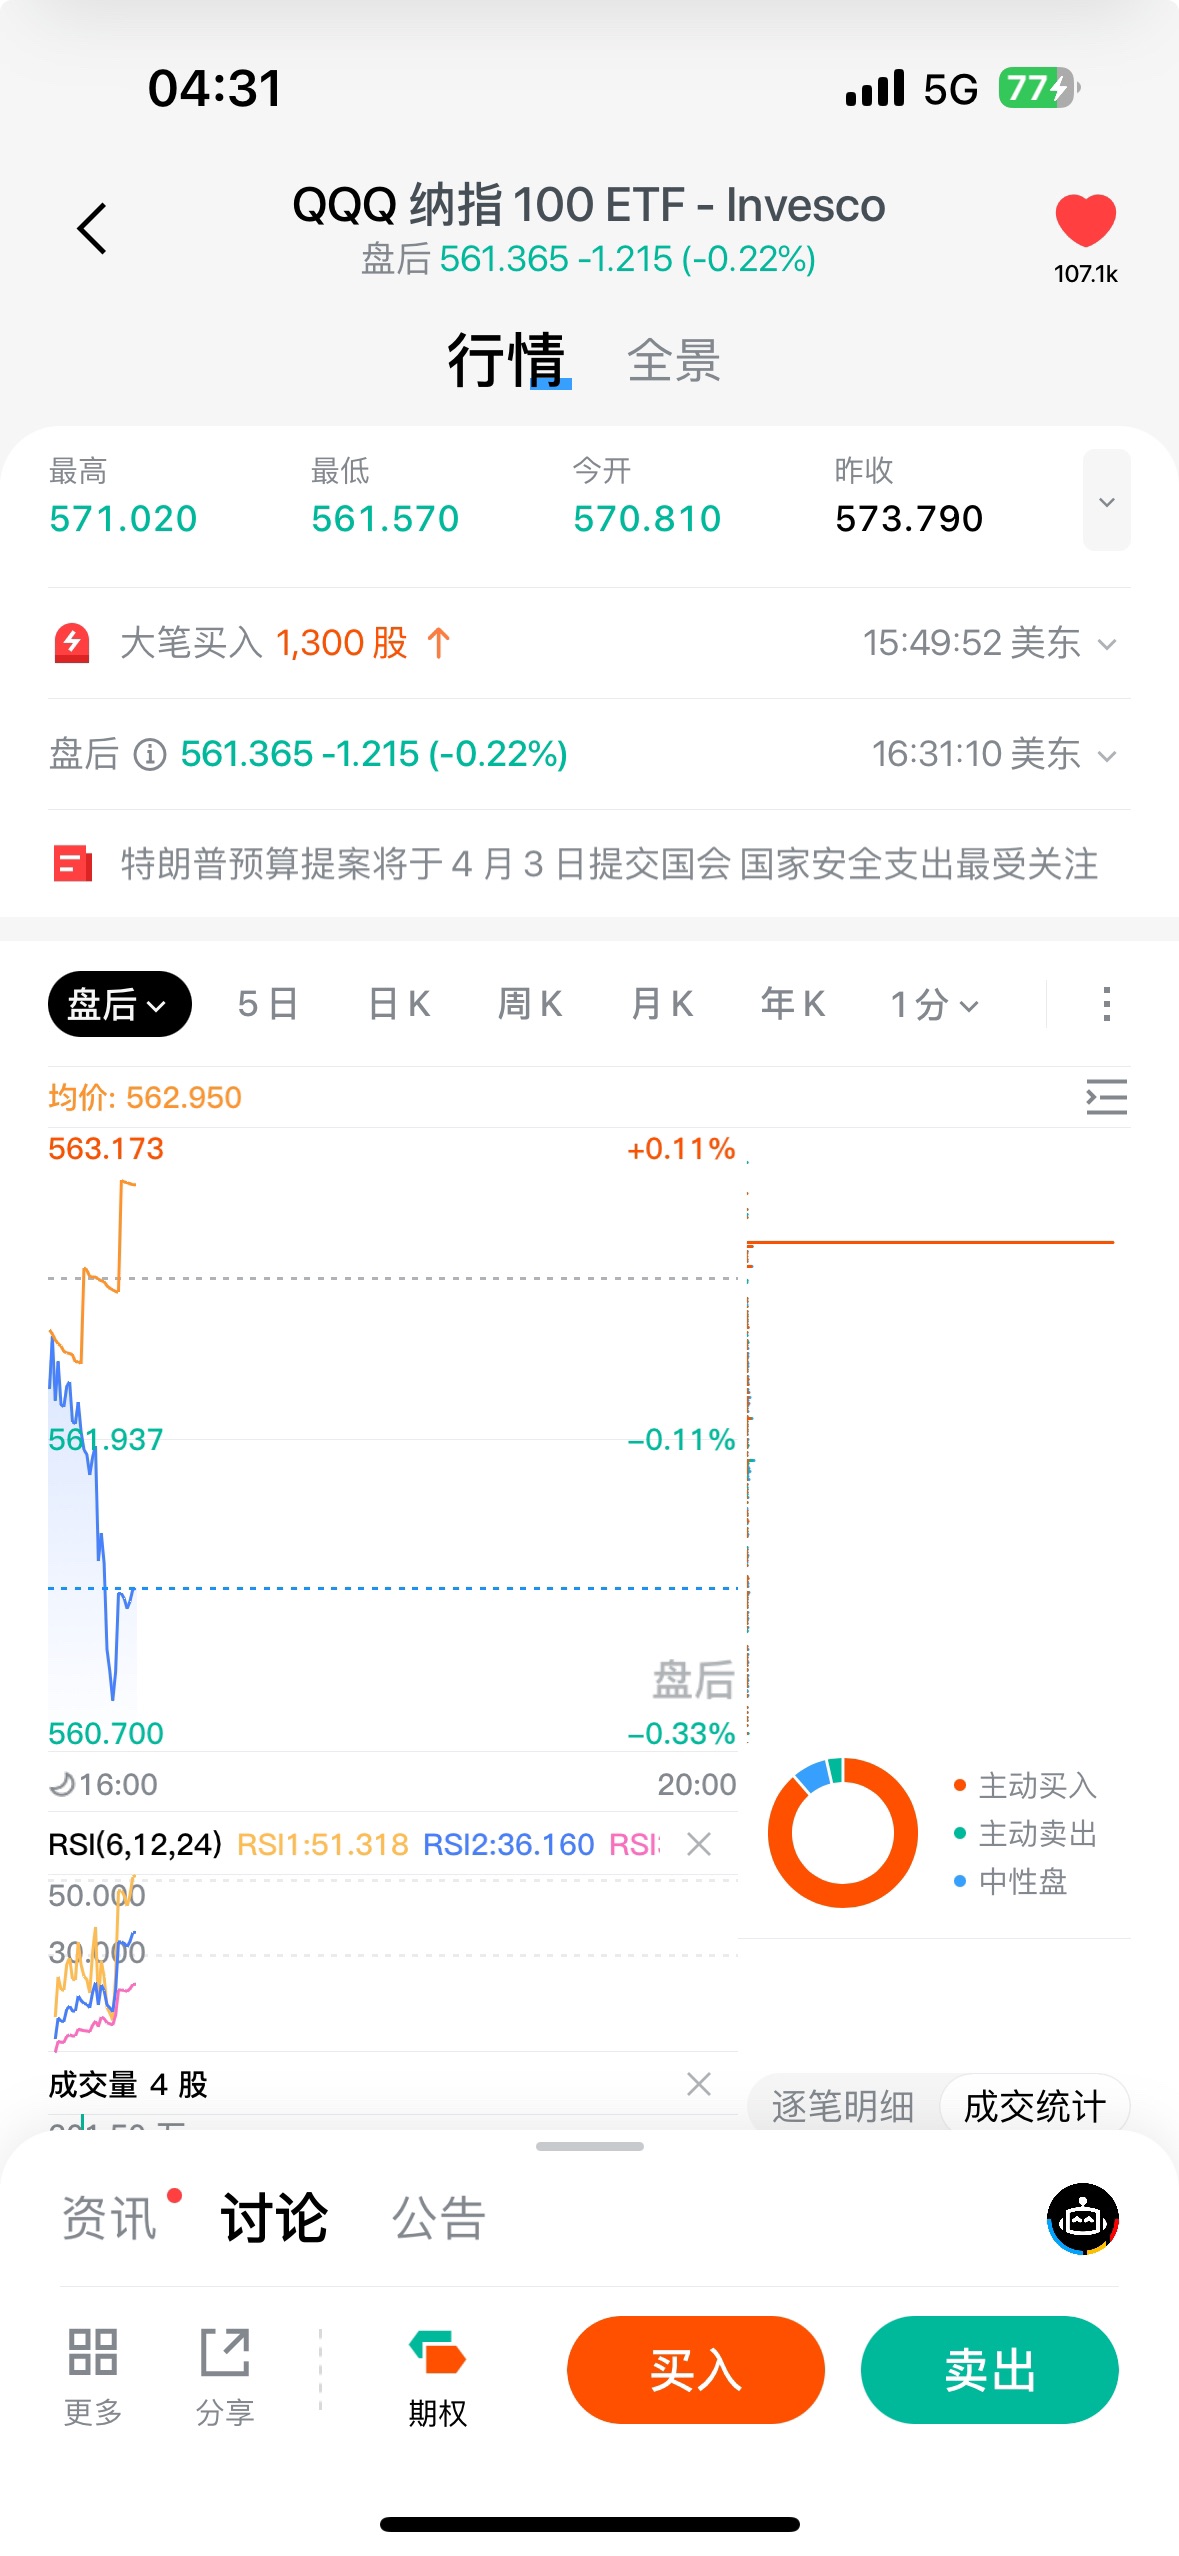Switch to 逐笔明细 view
Screen dimensions: 1179x2556
(843, 2105)
